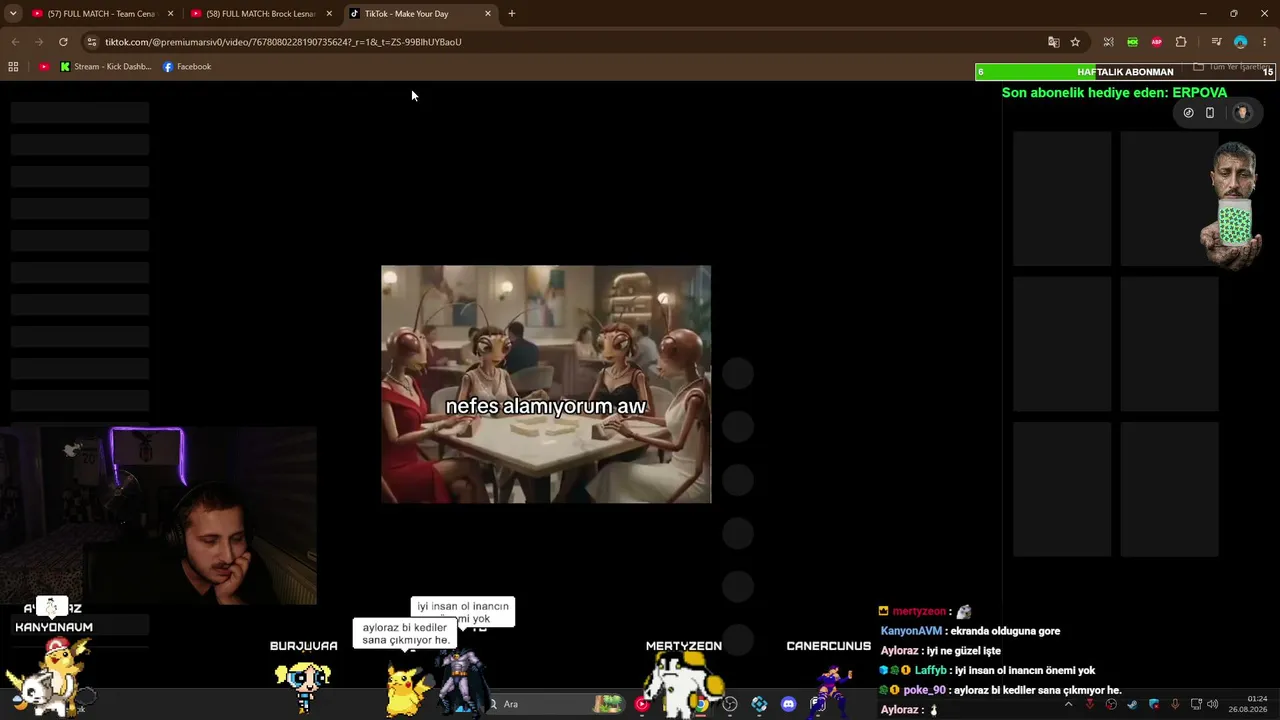Open the media controls toolbar button
This screenshot has height=720, width=1280.
point(1216,42)
